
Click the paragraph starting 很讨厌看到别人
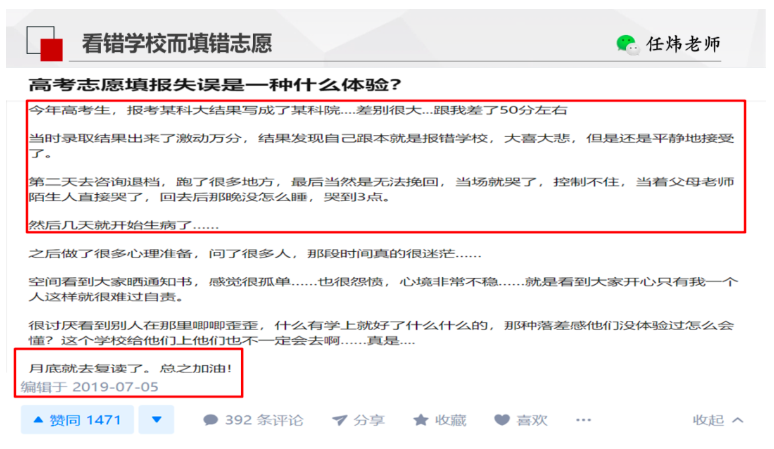381,333
